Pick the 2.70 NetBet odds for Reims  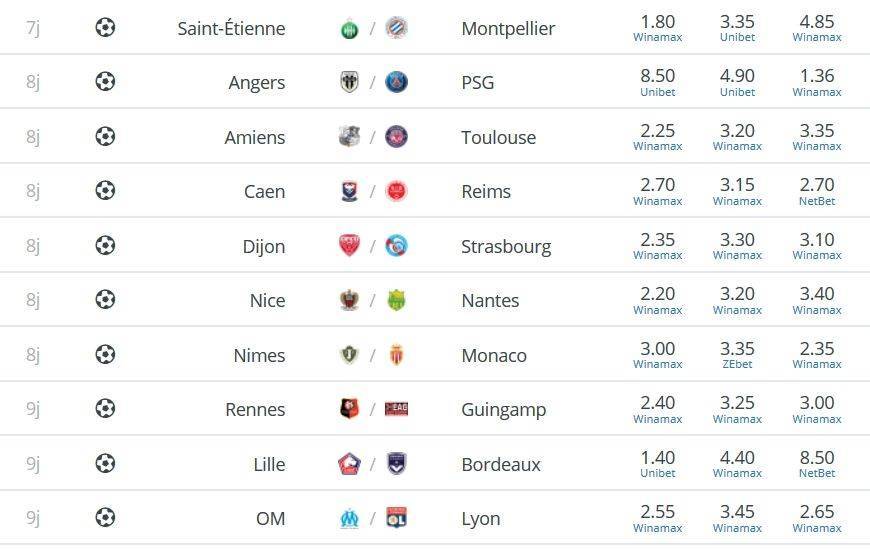tap(817, 192)
